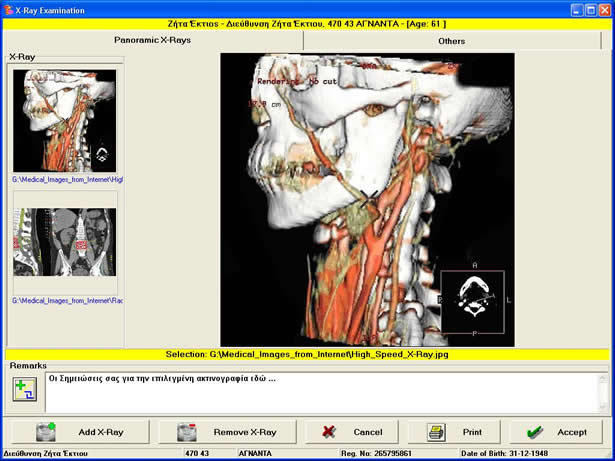Select the abdominal CT scan thumbnail
Viewport: 615px width, 461px height.
point(64,242)
